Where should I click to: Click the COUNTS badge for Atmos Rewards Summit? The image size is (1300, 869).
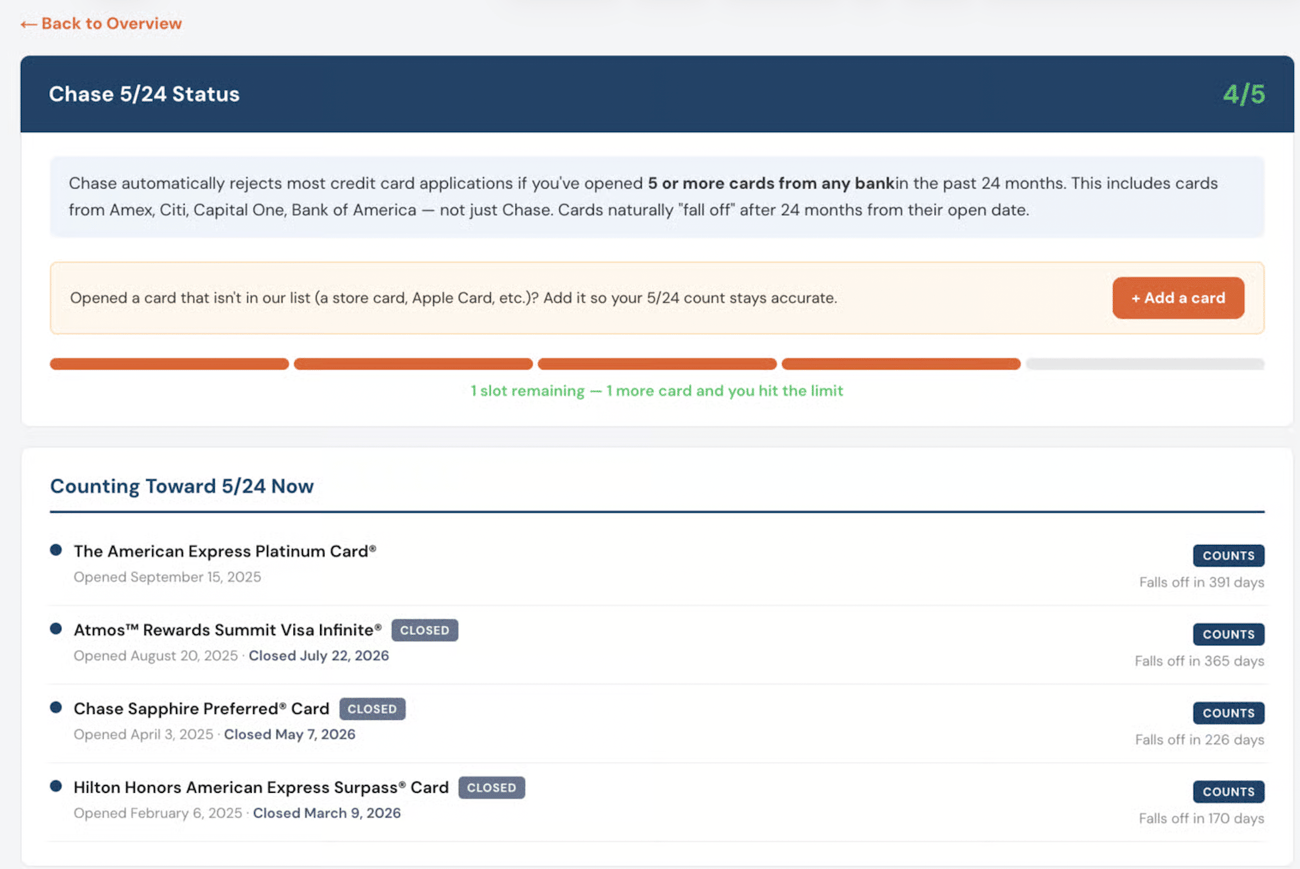1228,634
